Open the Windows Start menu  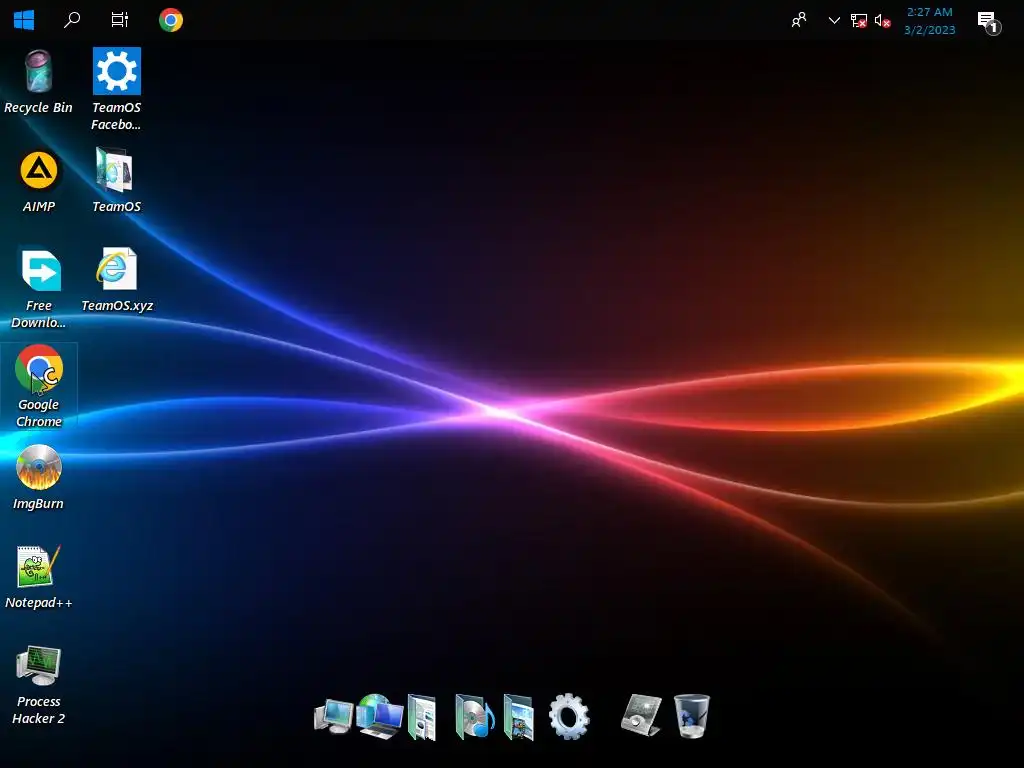click(24, 20)
